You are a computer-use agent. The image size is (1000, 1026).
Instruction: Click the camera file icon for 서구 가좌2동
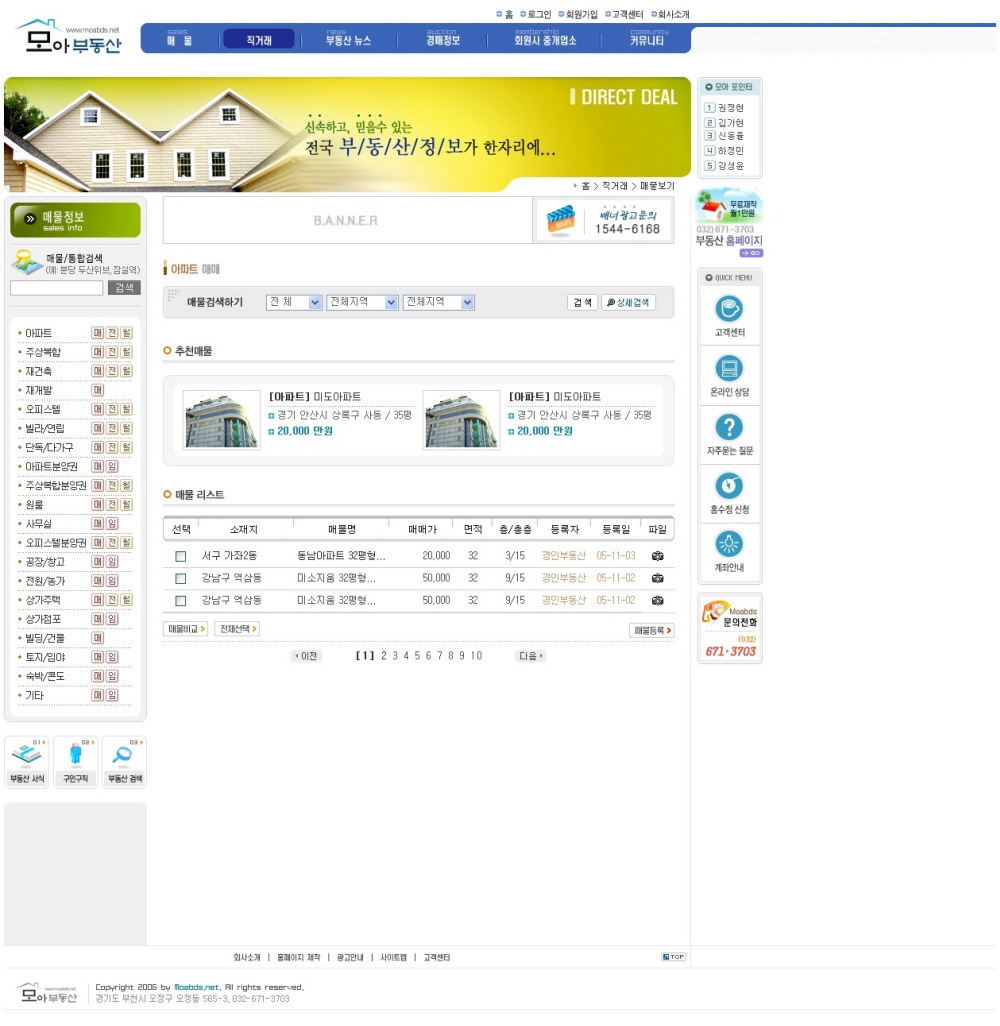click(657, 556)
